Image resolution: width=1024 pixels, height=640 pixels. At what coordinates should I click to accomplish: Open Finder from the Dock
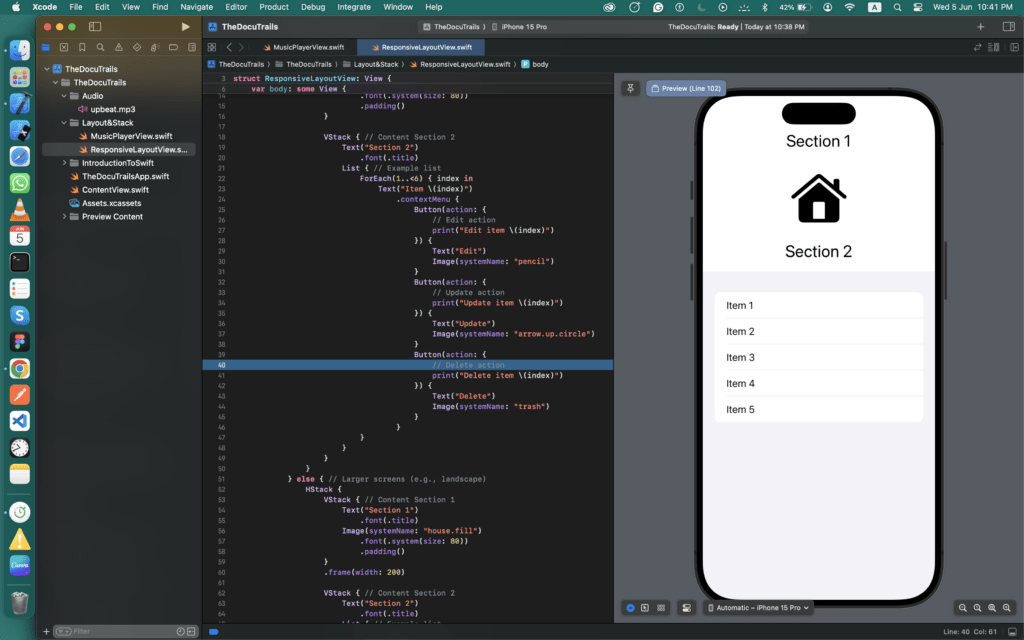(x=20, y=50)
